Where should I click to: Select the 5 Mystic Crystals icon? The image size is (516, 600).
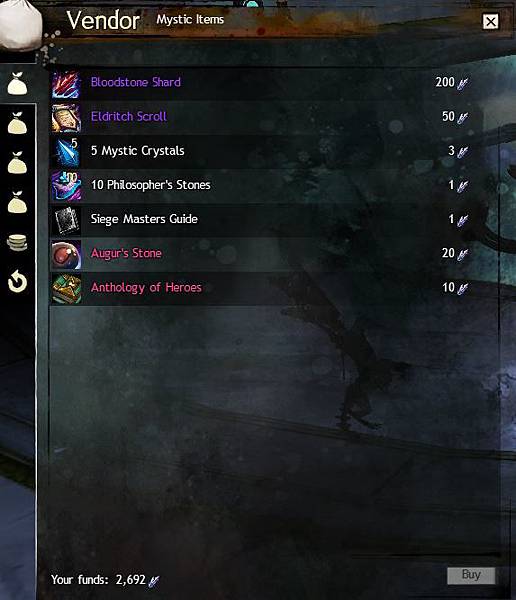[x=66, y=152]
